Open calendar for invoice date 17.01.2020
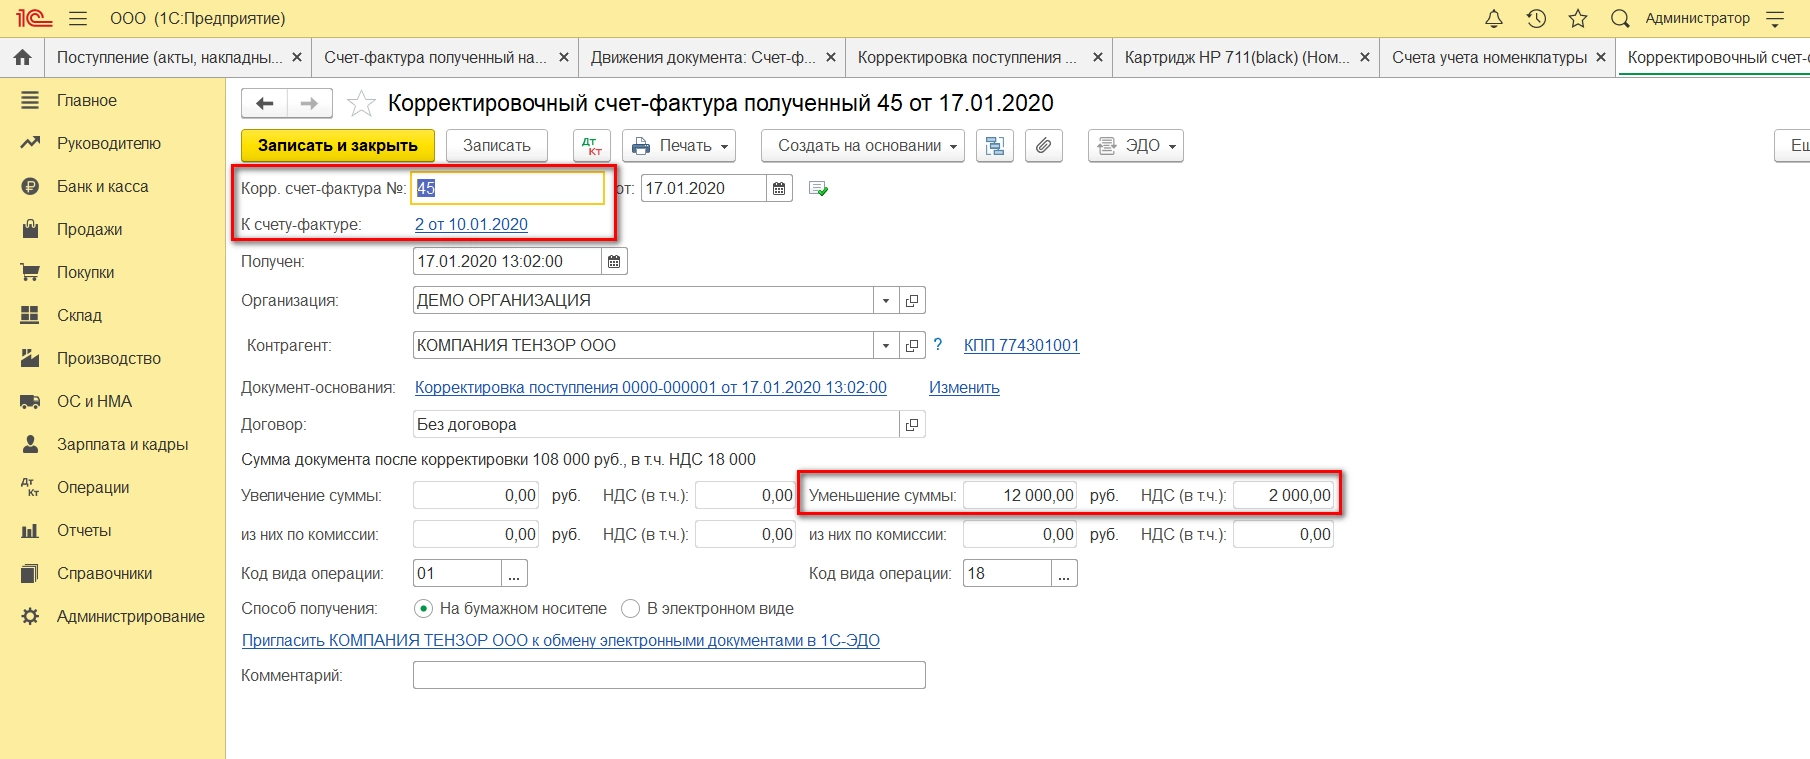Image resolution: width=1810 pixels, height=759 pixels. click(x=779, y=188)
